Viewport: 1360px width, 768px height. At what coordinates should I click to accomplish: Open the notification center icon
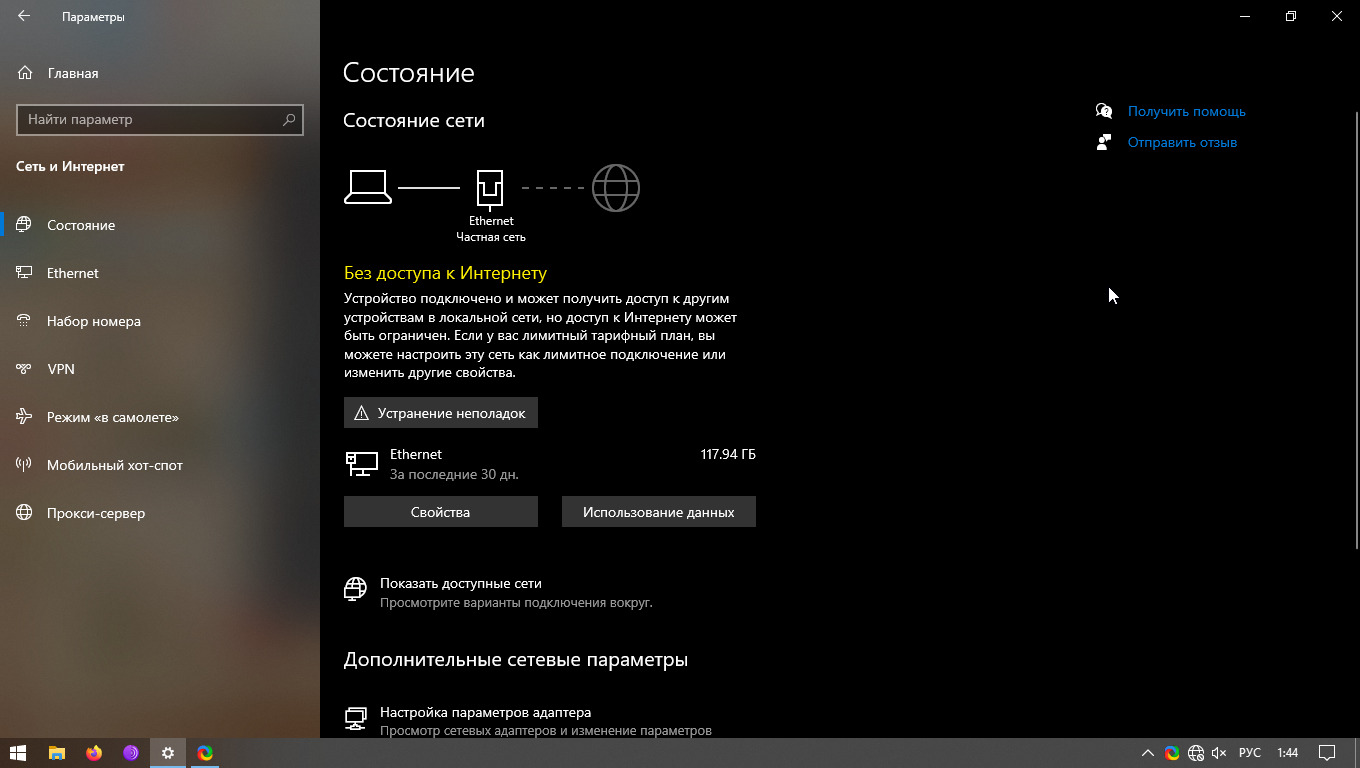click(1327, 753)
